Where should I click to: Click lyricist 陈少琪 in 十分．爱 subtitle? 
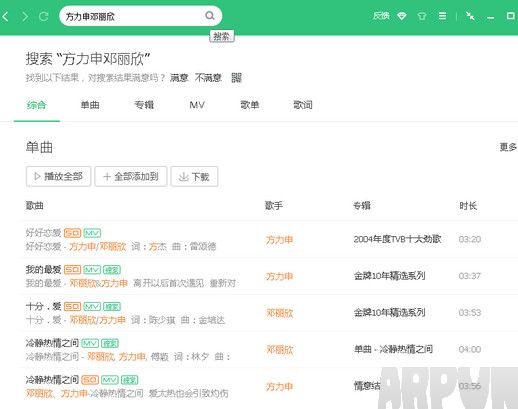pos(162,320)
